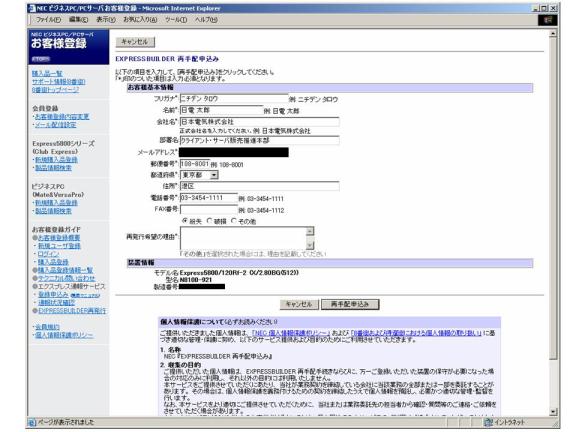Viewport: 576px width, 432px height.
Task: Open the お客様登録概要 guide link
Action: (59, 238)
